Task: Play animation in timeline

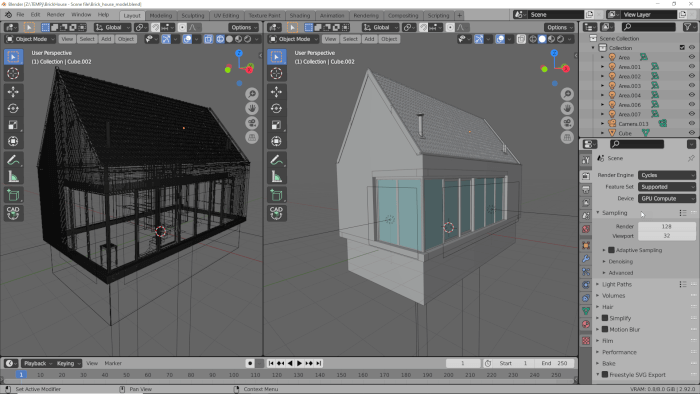Action: tap(300, 363)
